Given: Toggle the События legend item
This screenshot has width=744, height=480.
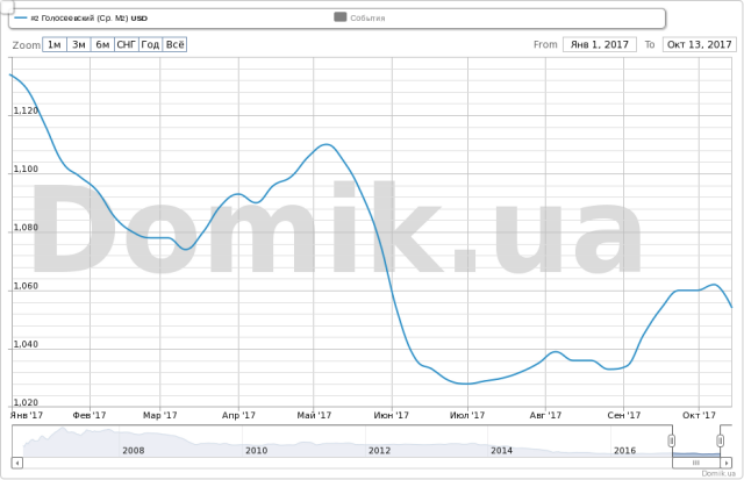Looking at the screenshot, I should tap(360, 18).
